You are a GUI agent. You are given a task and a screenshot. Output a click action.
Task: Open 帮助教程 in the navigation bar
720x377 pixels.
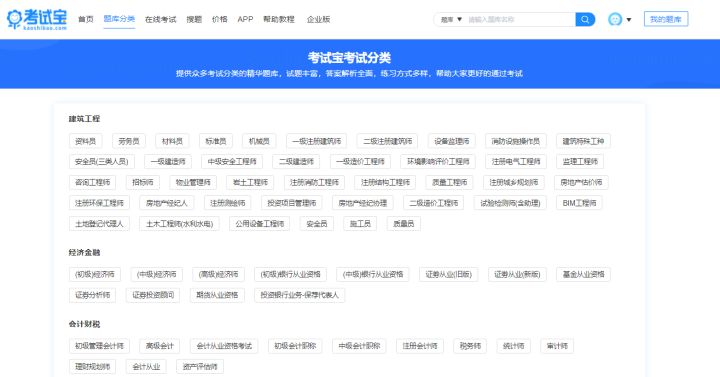pos(278,19)
